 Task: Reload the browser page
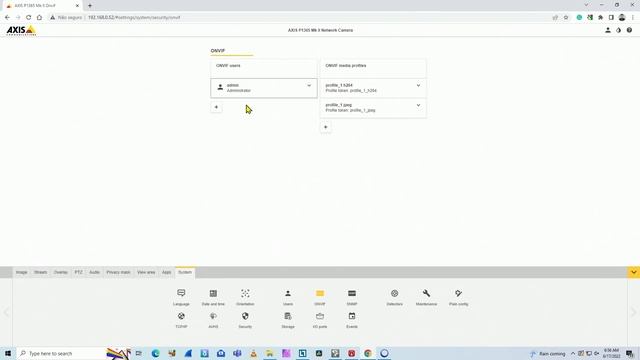click(x=29, y=18)
